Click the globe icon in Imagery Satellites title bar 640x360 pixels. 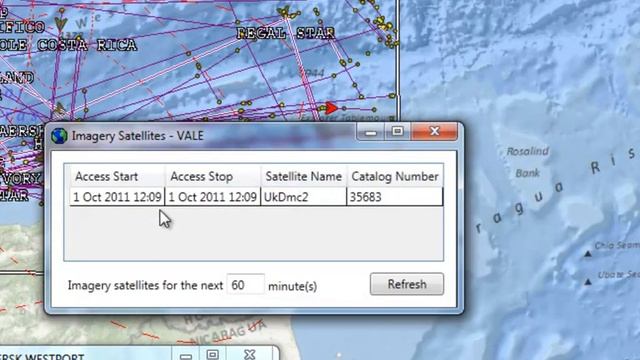click(59, 136)
